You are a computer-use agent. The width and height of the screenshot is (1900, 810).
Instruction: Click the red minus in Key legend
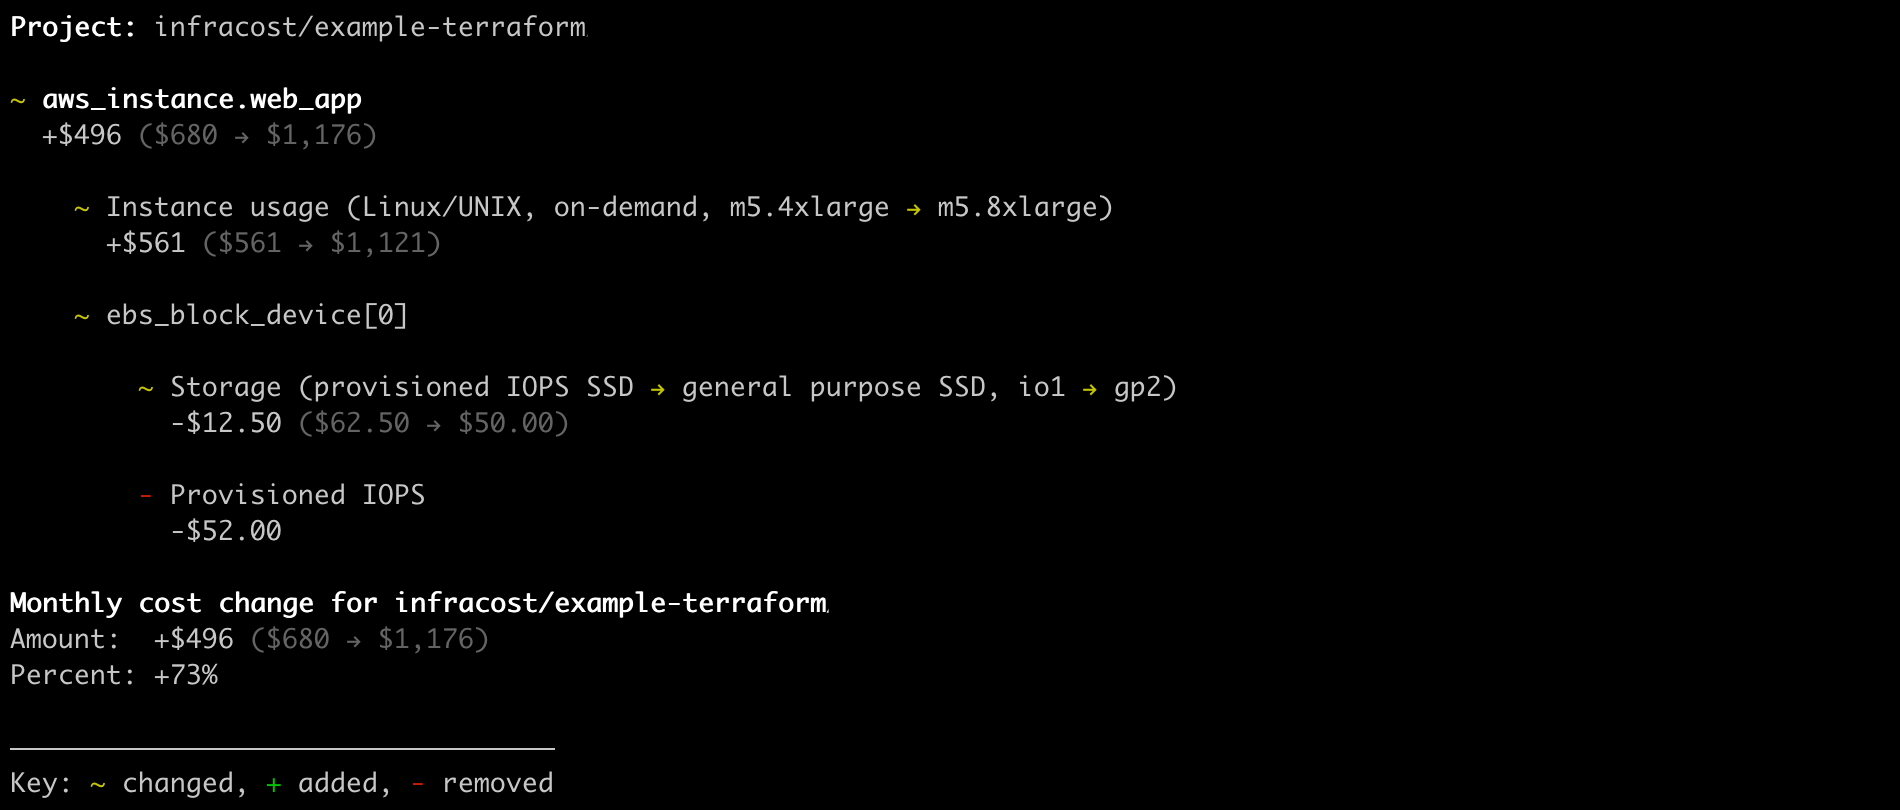418,785
